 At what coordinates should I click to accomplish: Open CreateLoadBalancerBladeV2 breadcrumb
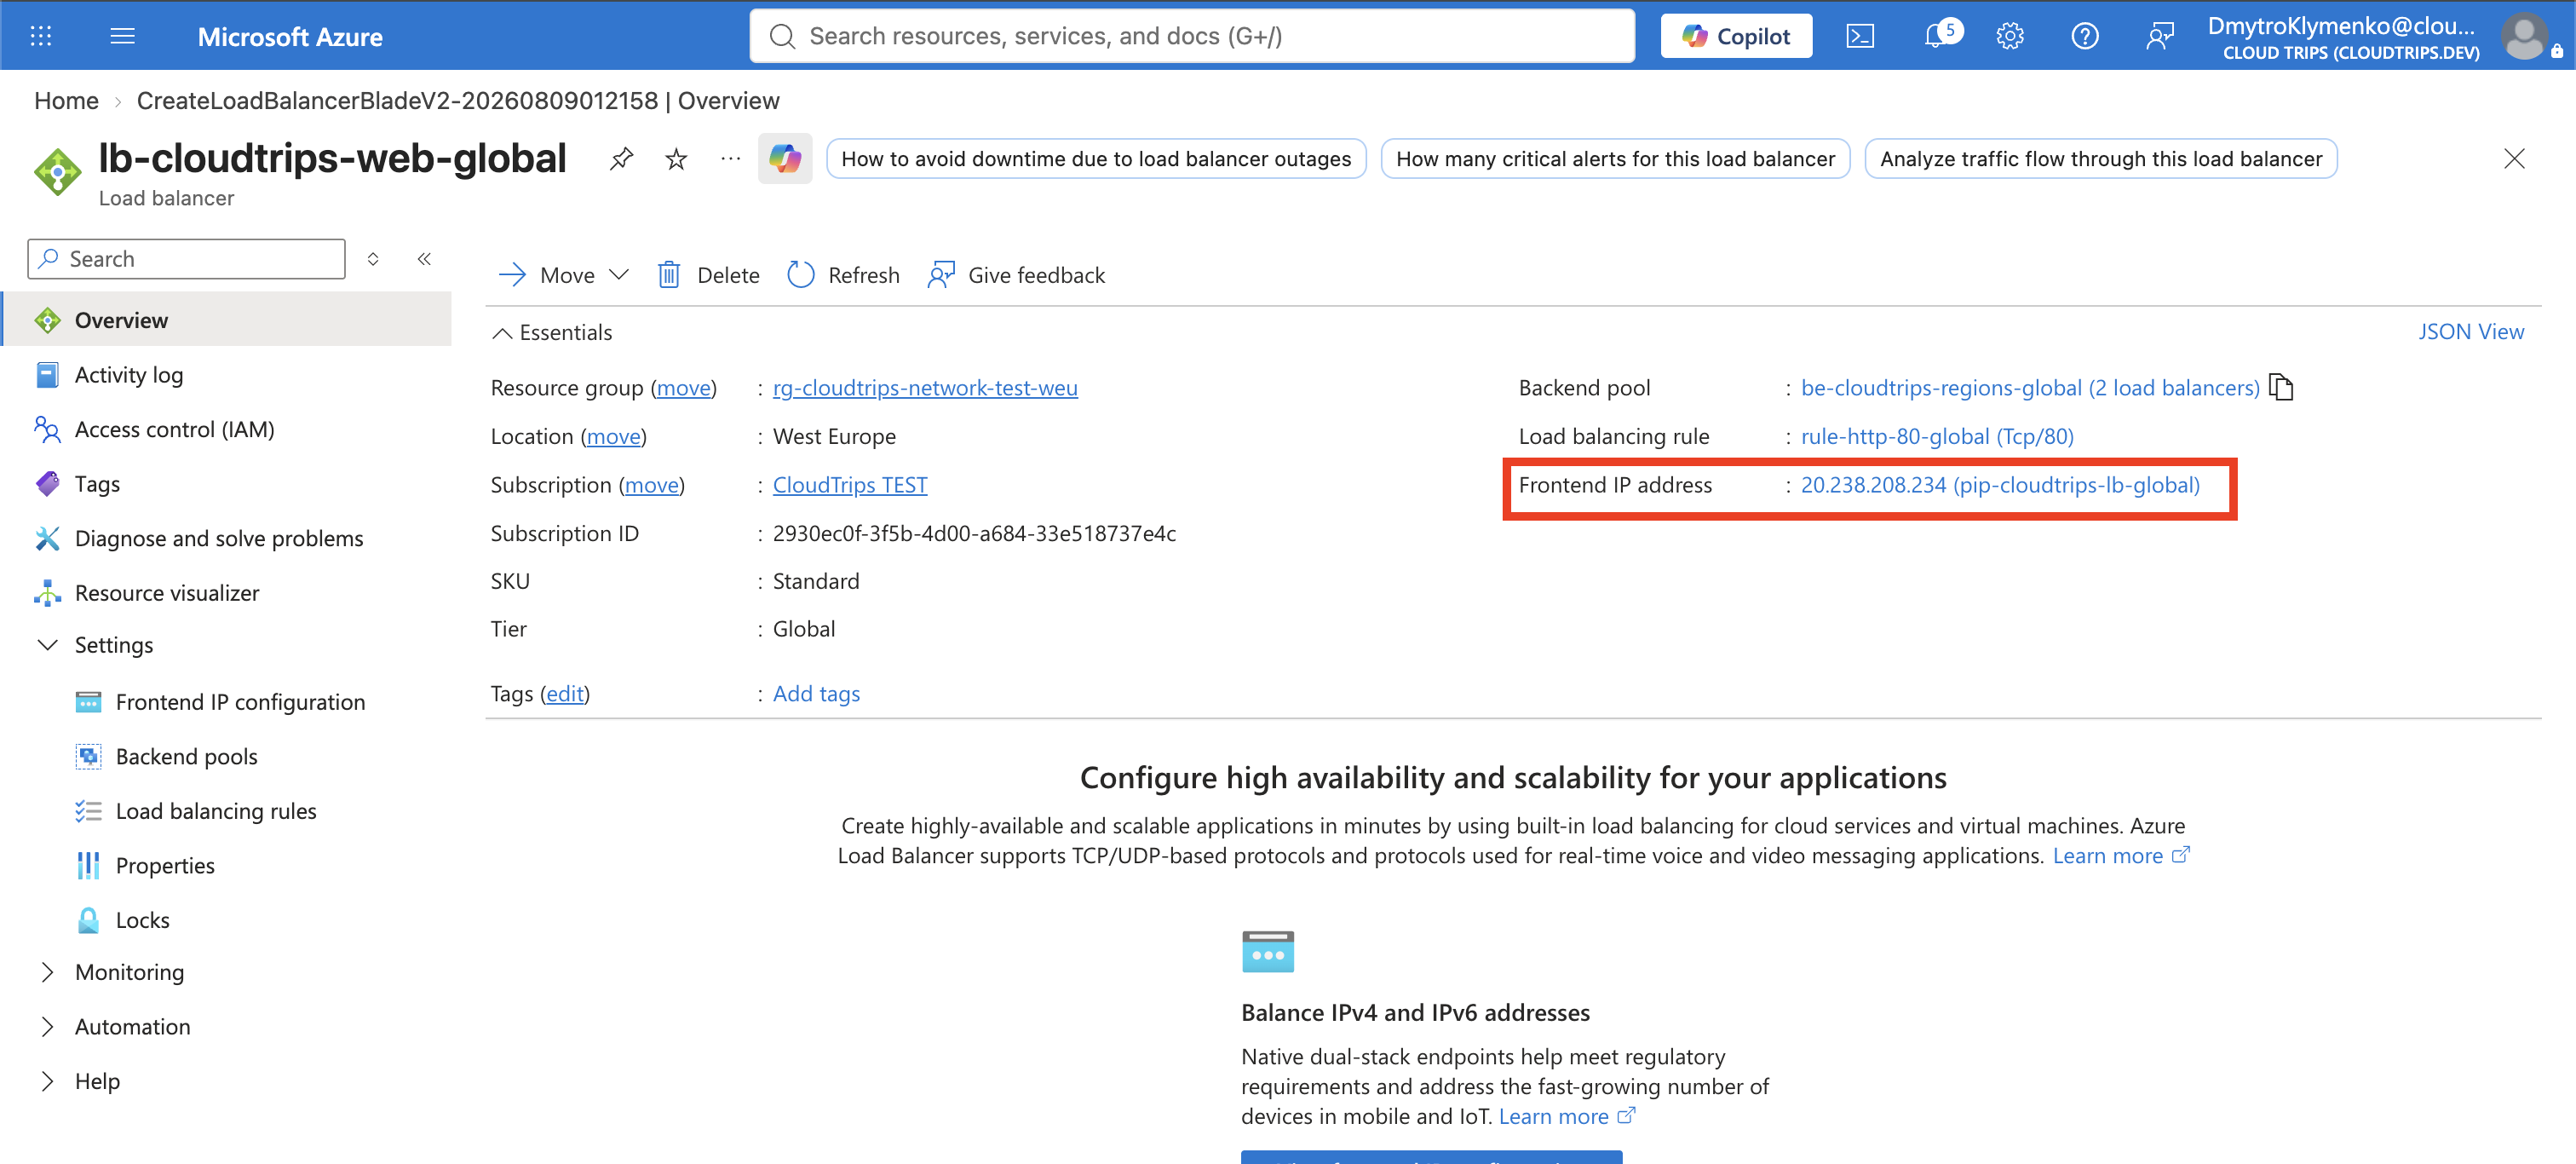(458, 101)
